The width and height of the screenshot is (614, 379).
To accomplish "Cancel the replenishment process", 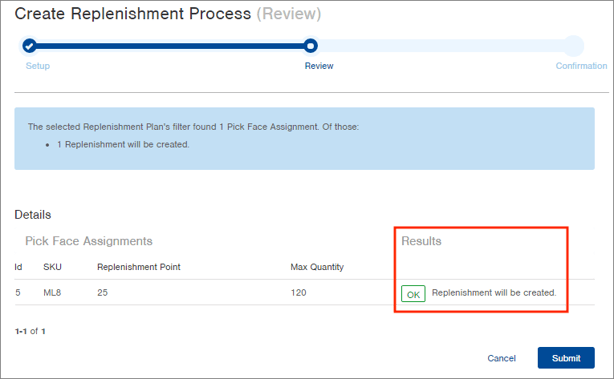I will [x=501, y=358].
